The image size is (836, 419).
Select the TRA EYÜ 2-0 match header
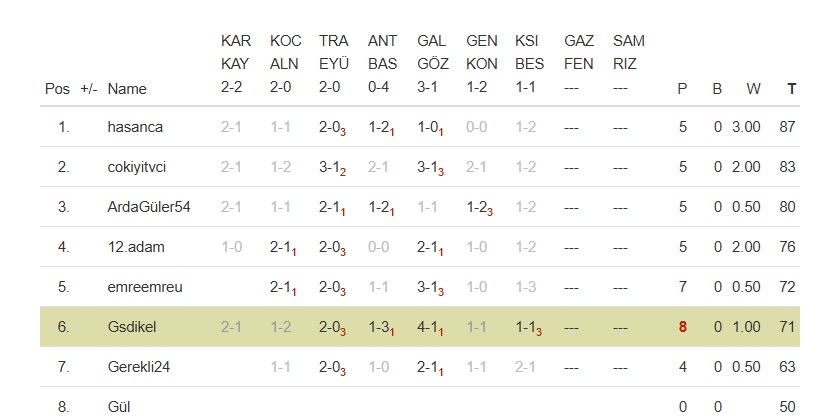pos(333,64)
